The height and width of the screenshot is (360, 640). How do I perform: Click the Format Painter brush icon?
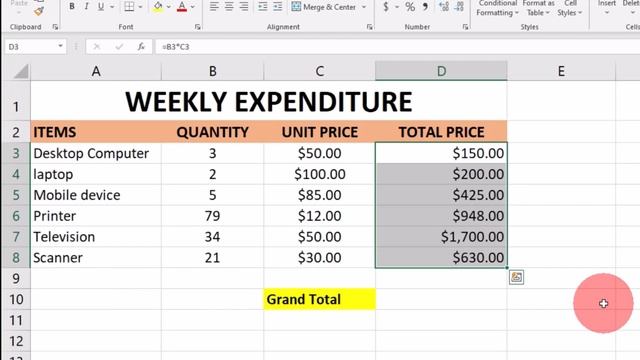[39, 11]
